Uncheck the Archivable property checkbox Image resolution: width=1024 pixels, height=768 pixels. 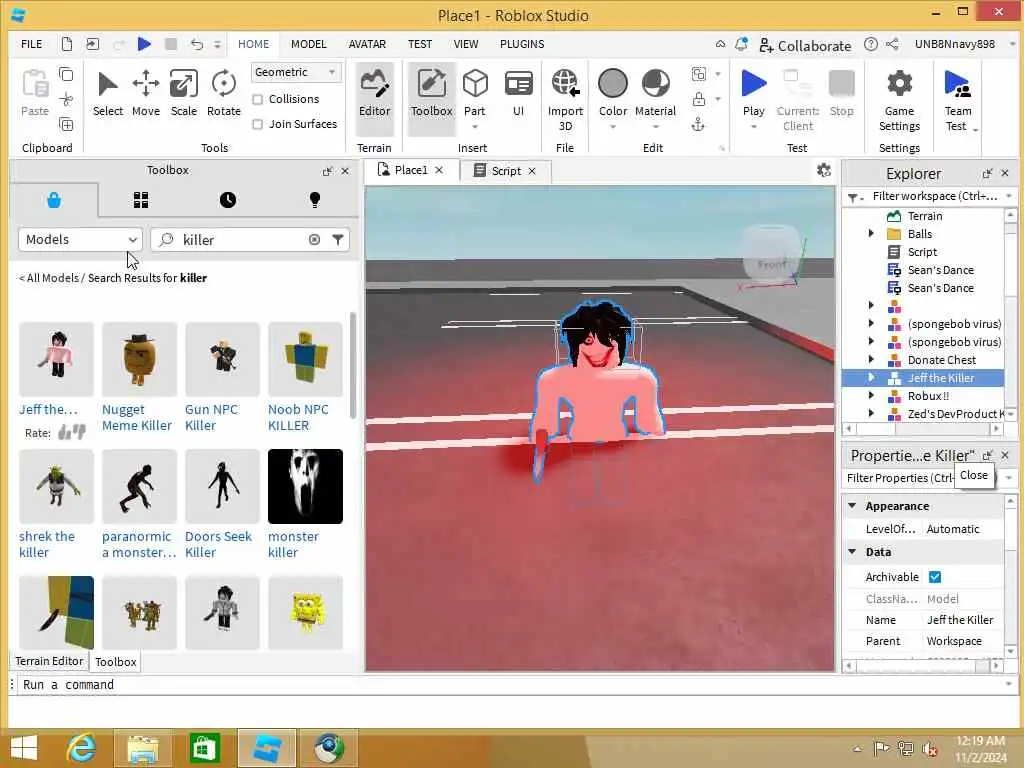pos(935,577)
